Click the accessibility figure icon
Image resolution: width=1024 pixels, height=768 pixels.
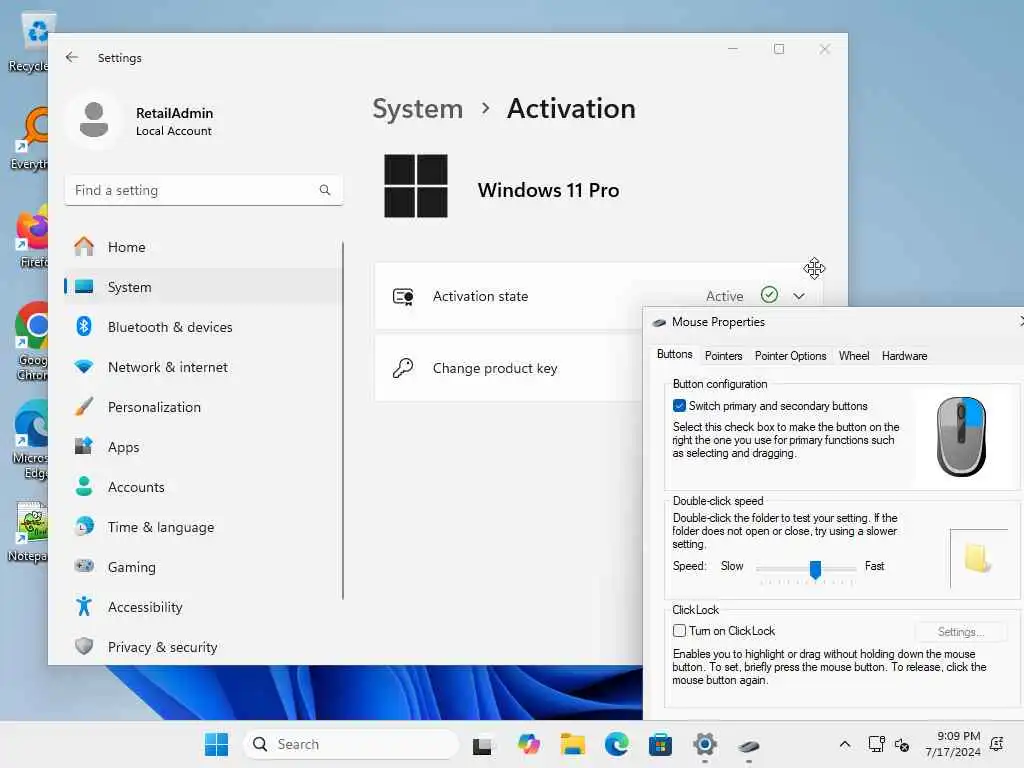(84, 607)
